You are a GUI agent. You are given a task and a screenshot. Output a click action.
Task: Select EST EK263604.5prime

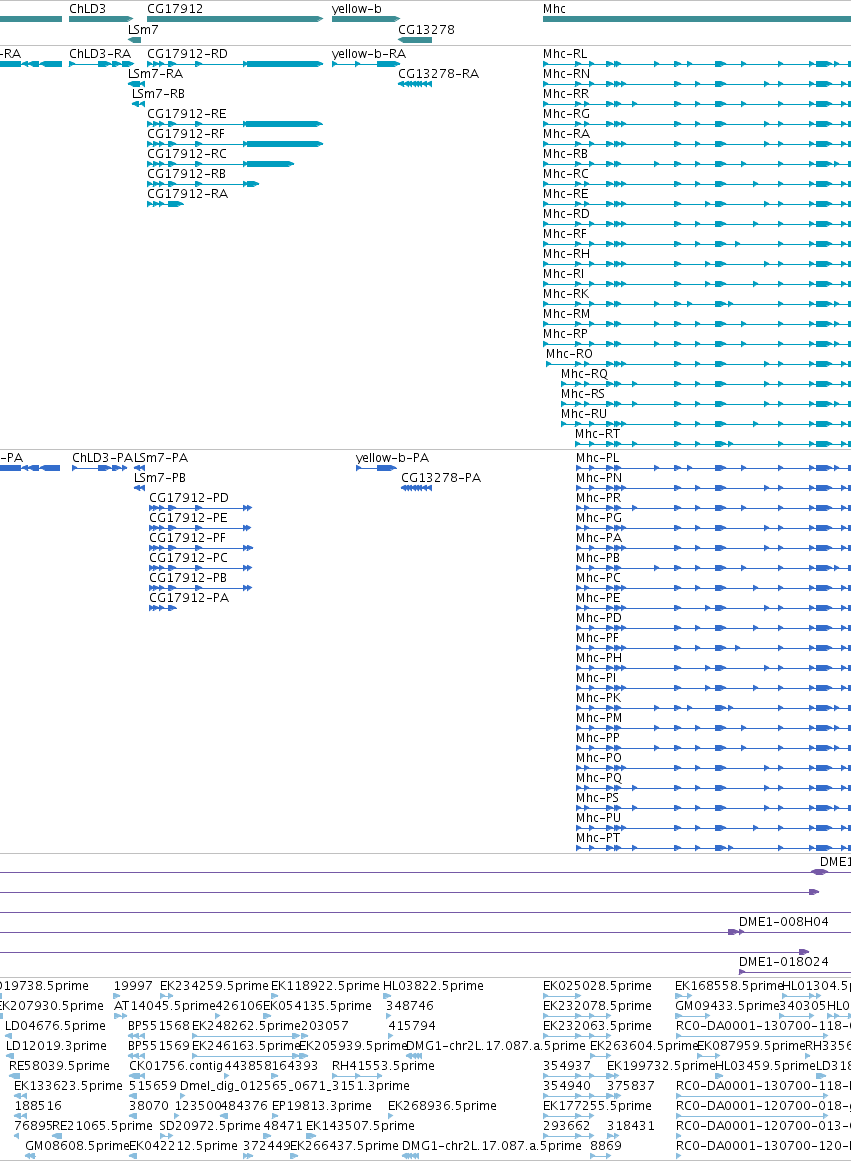tap(644, 1046)
